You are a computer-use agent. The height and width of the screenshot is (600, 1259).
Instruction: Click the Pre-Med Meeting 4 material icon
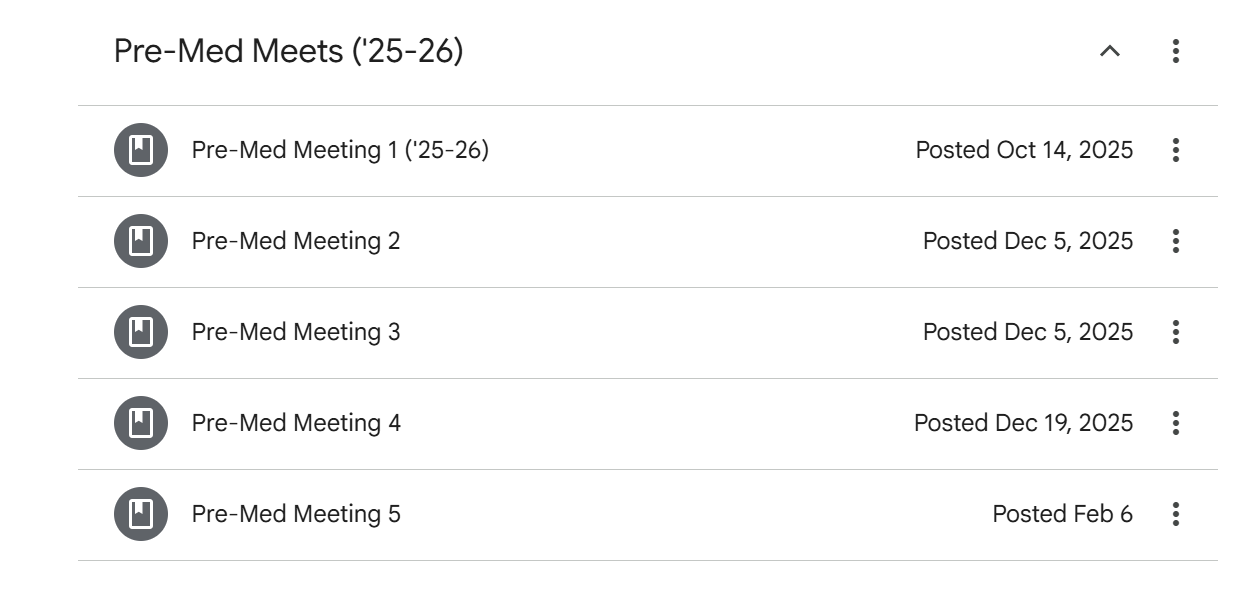(x=141, y=424)
